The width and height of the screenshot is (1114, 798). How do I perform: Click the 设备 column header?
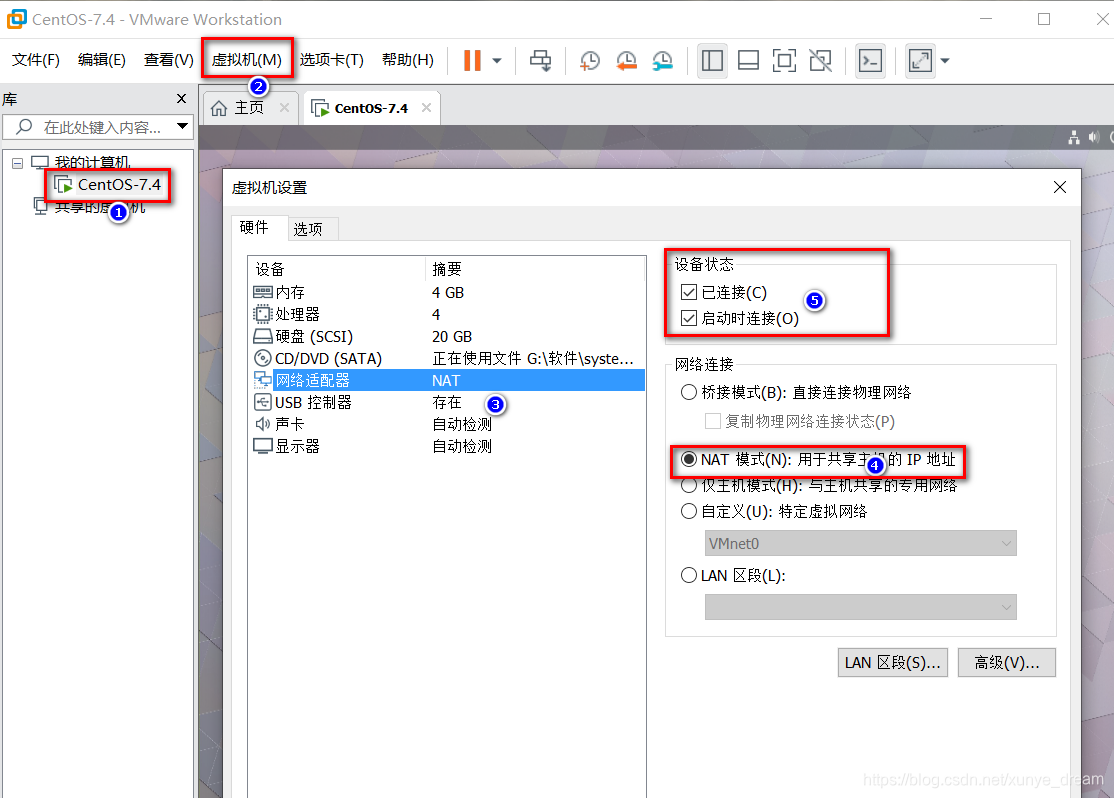pos(337,269)
